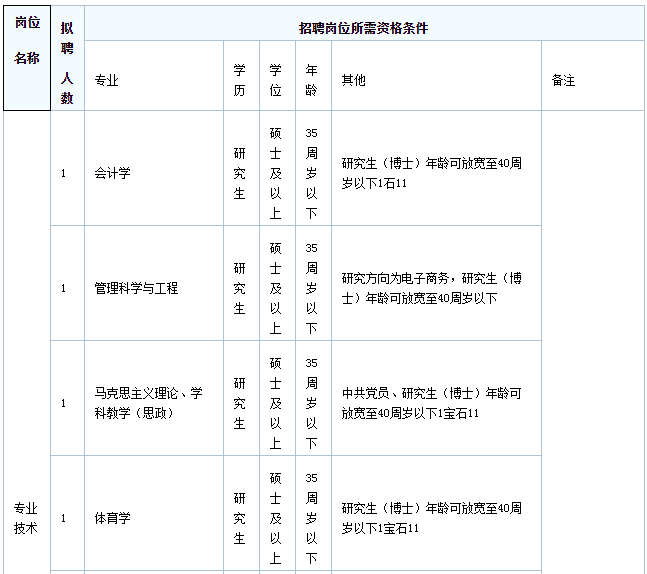
Task: Select the 备注 column header
Action: (x=564, y=80)
